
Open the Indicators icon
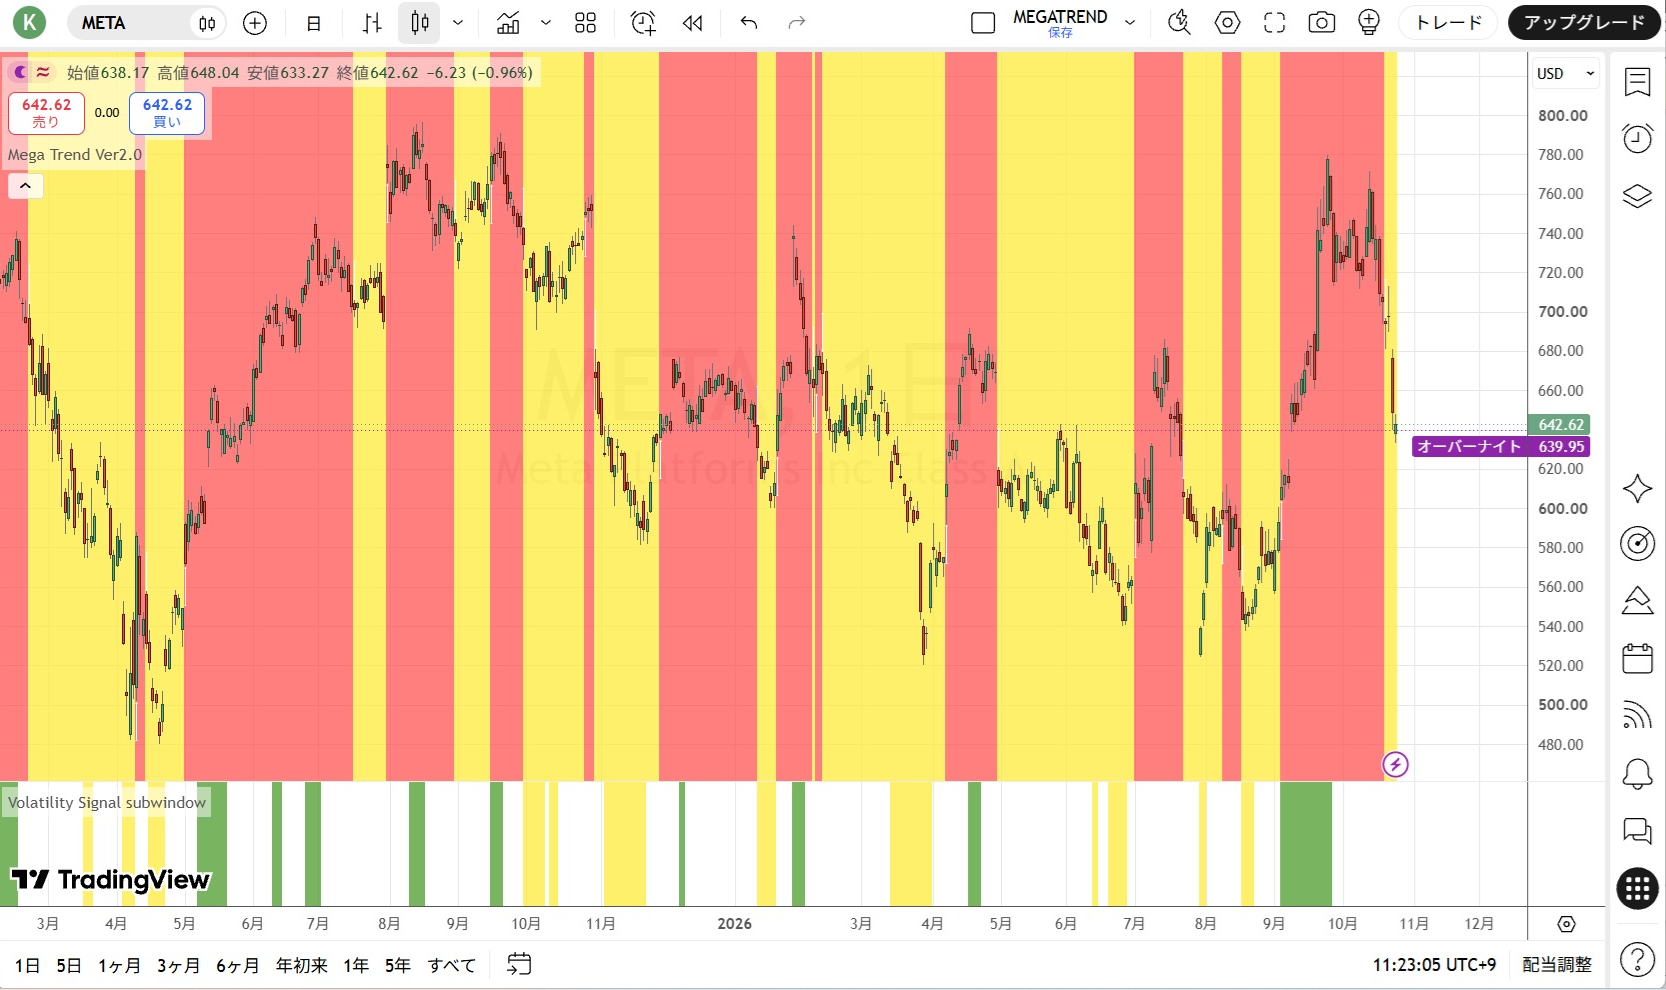[x=508, y=23]
